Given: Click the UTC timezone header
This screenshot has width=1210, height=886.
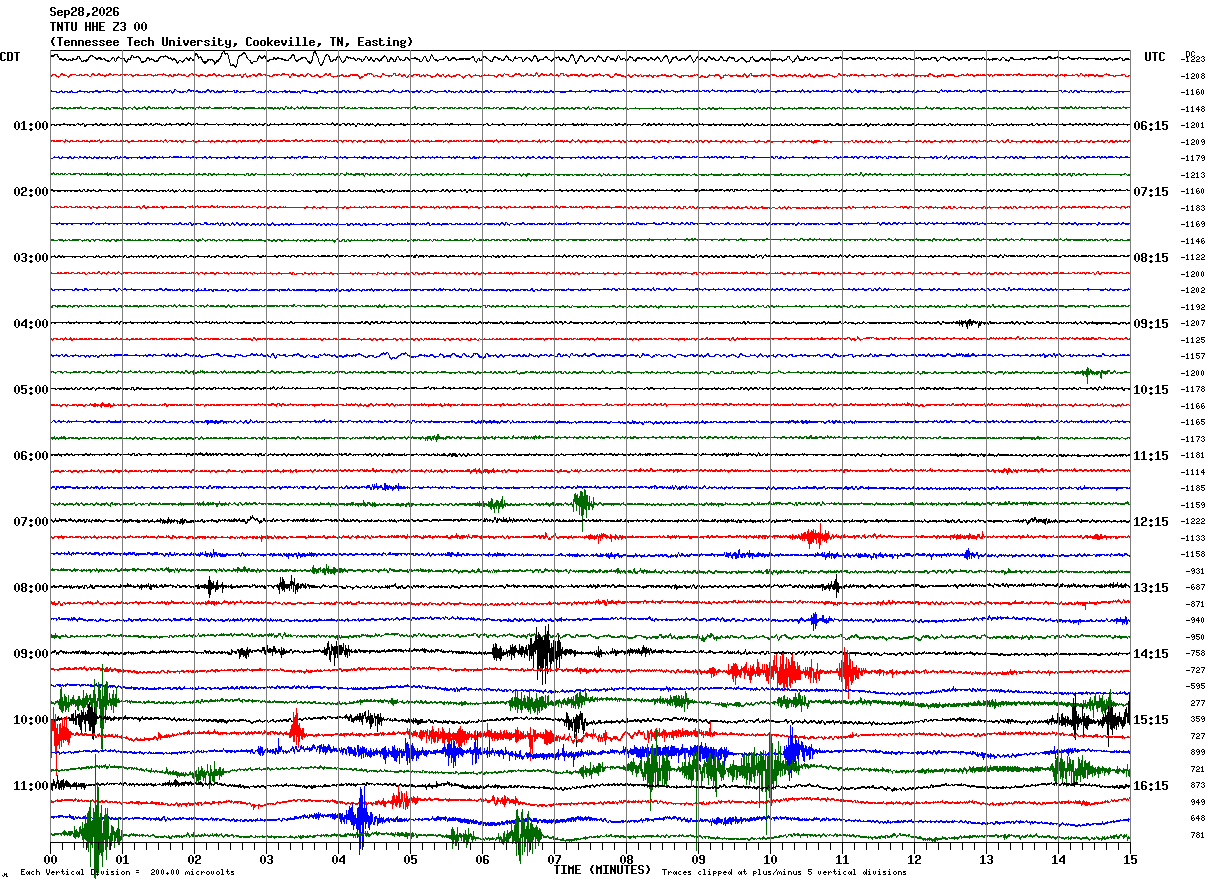Looking at the screenshot, I should point(1155,57).
